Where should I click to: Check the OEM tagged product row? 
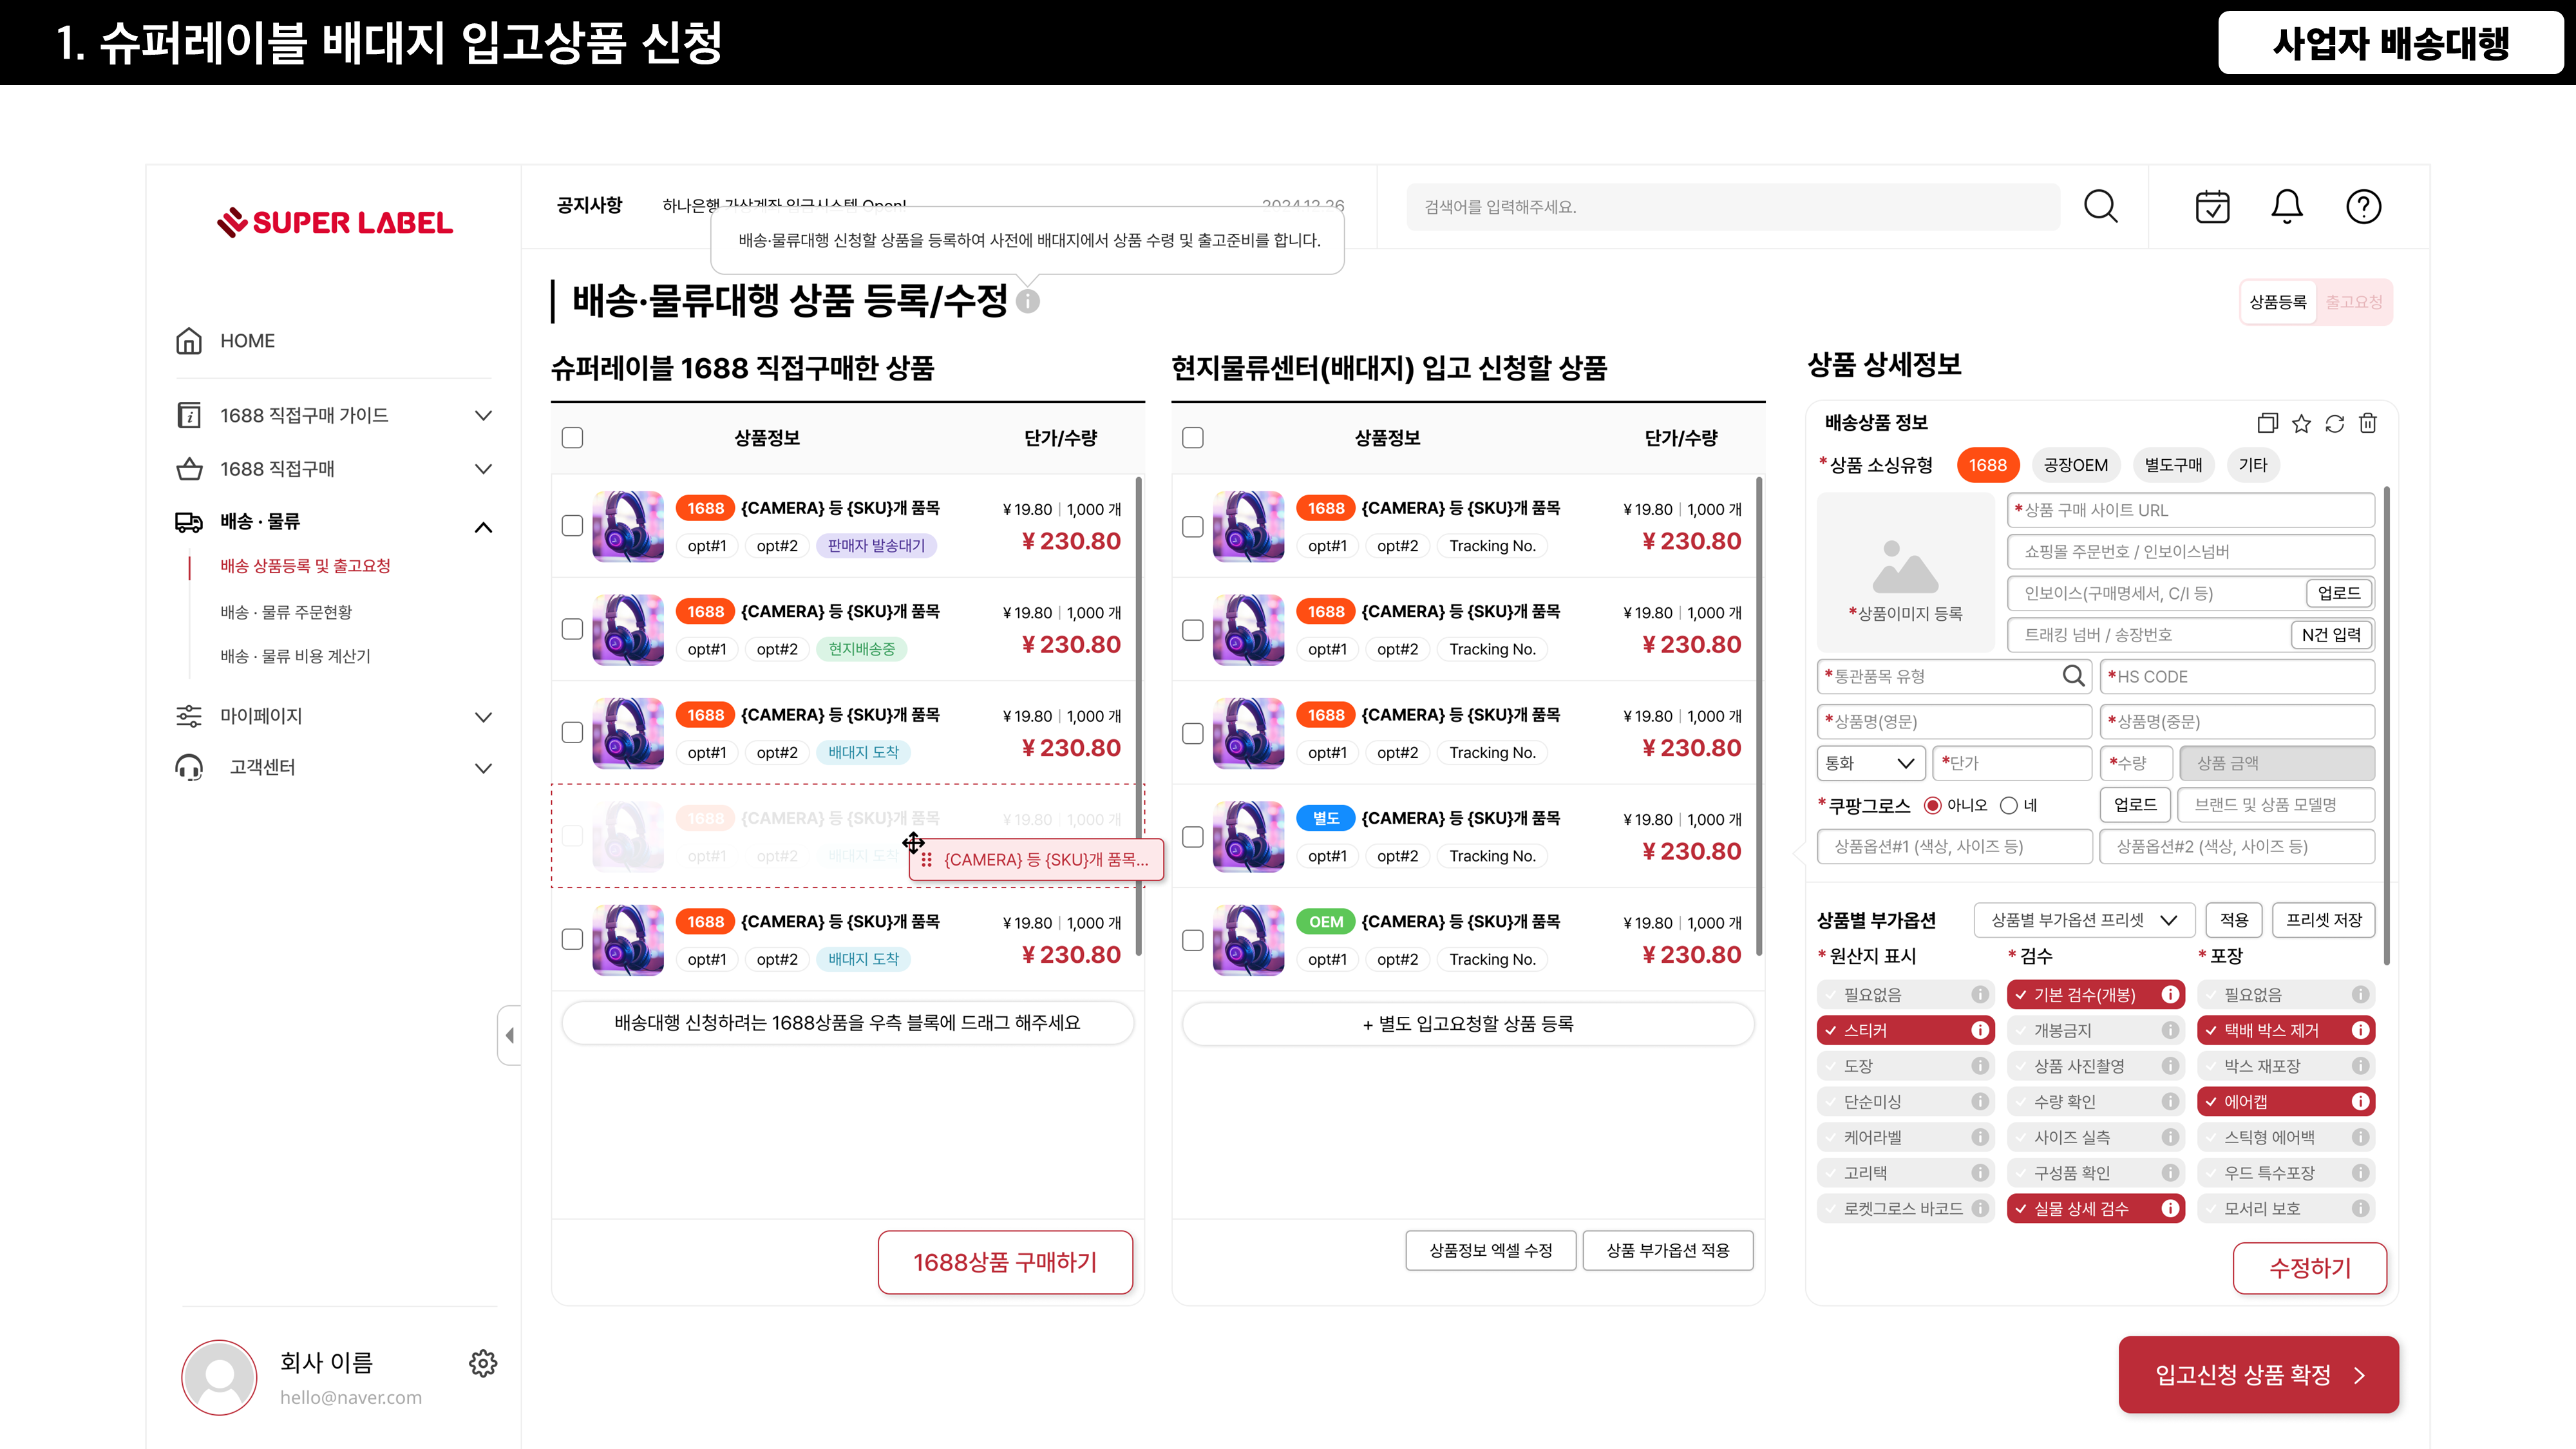coord(1192,940)
